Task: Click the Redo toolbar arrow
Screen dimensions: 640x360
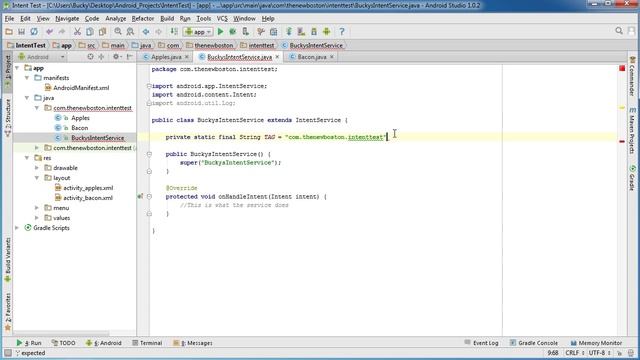Action: point(62,31)
